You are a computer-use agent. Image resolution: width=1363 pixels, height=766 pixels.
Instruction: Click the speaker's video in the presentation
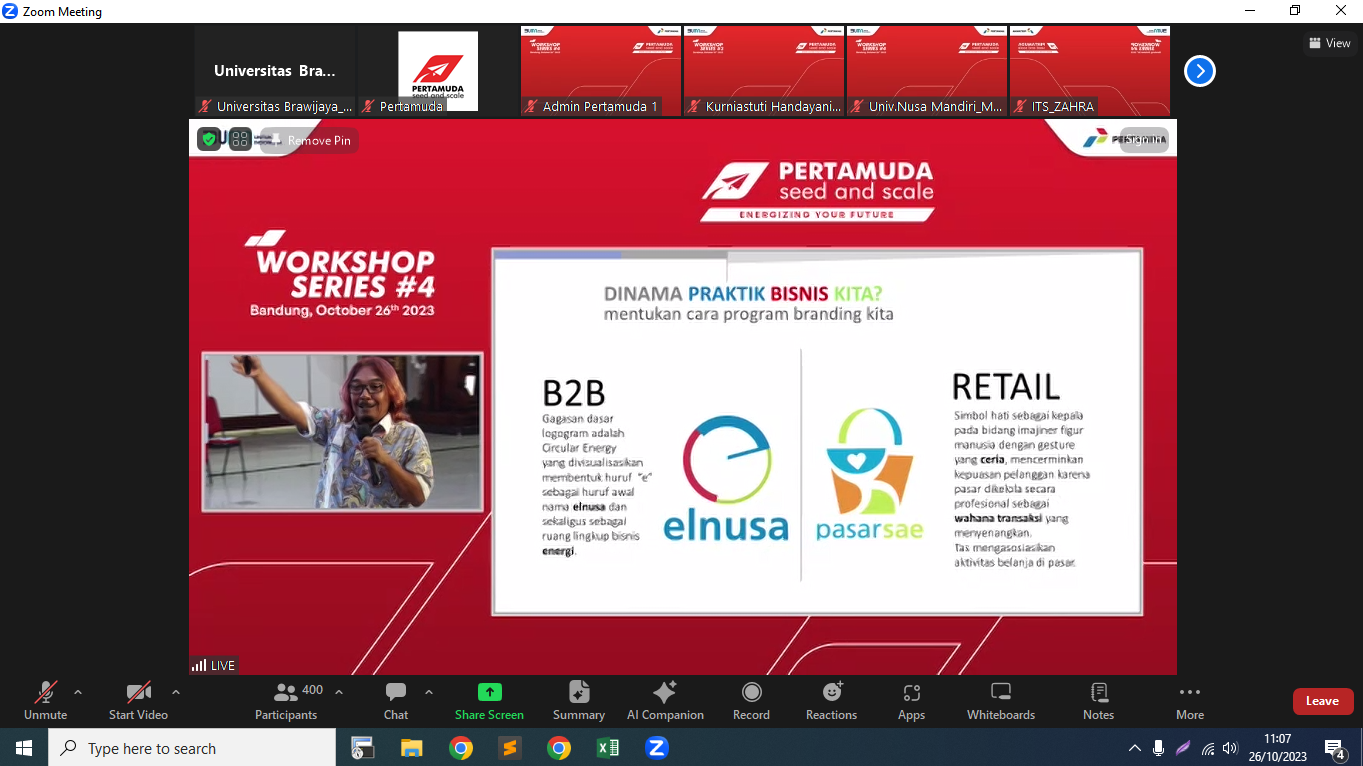coord(342,431)
